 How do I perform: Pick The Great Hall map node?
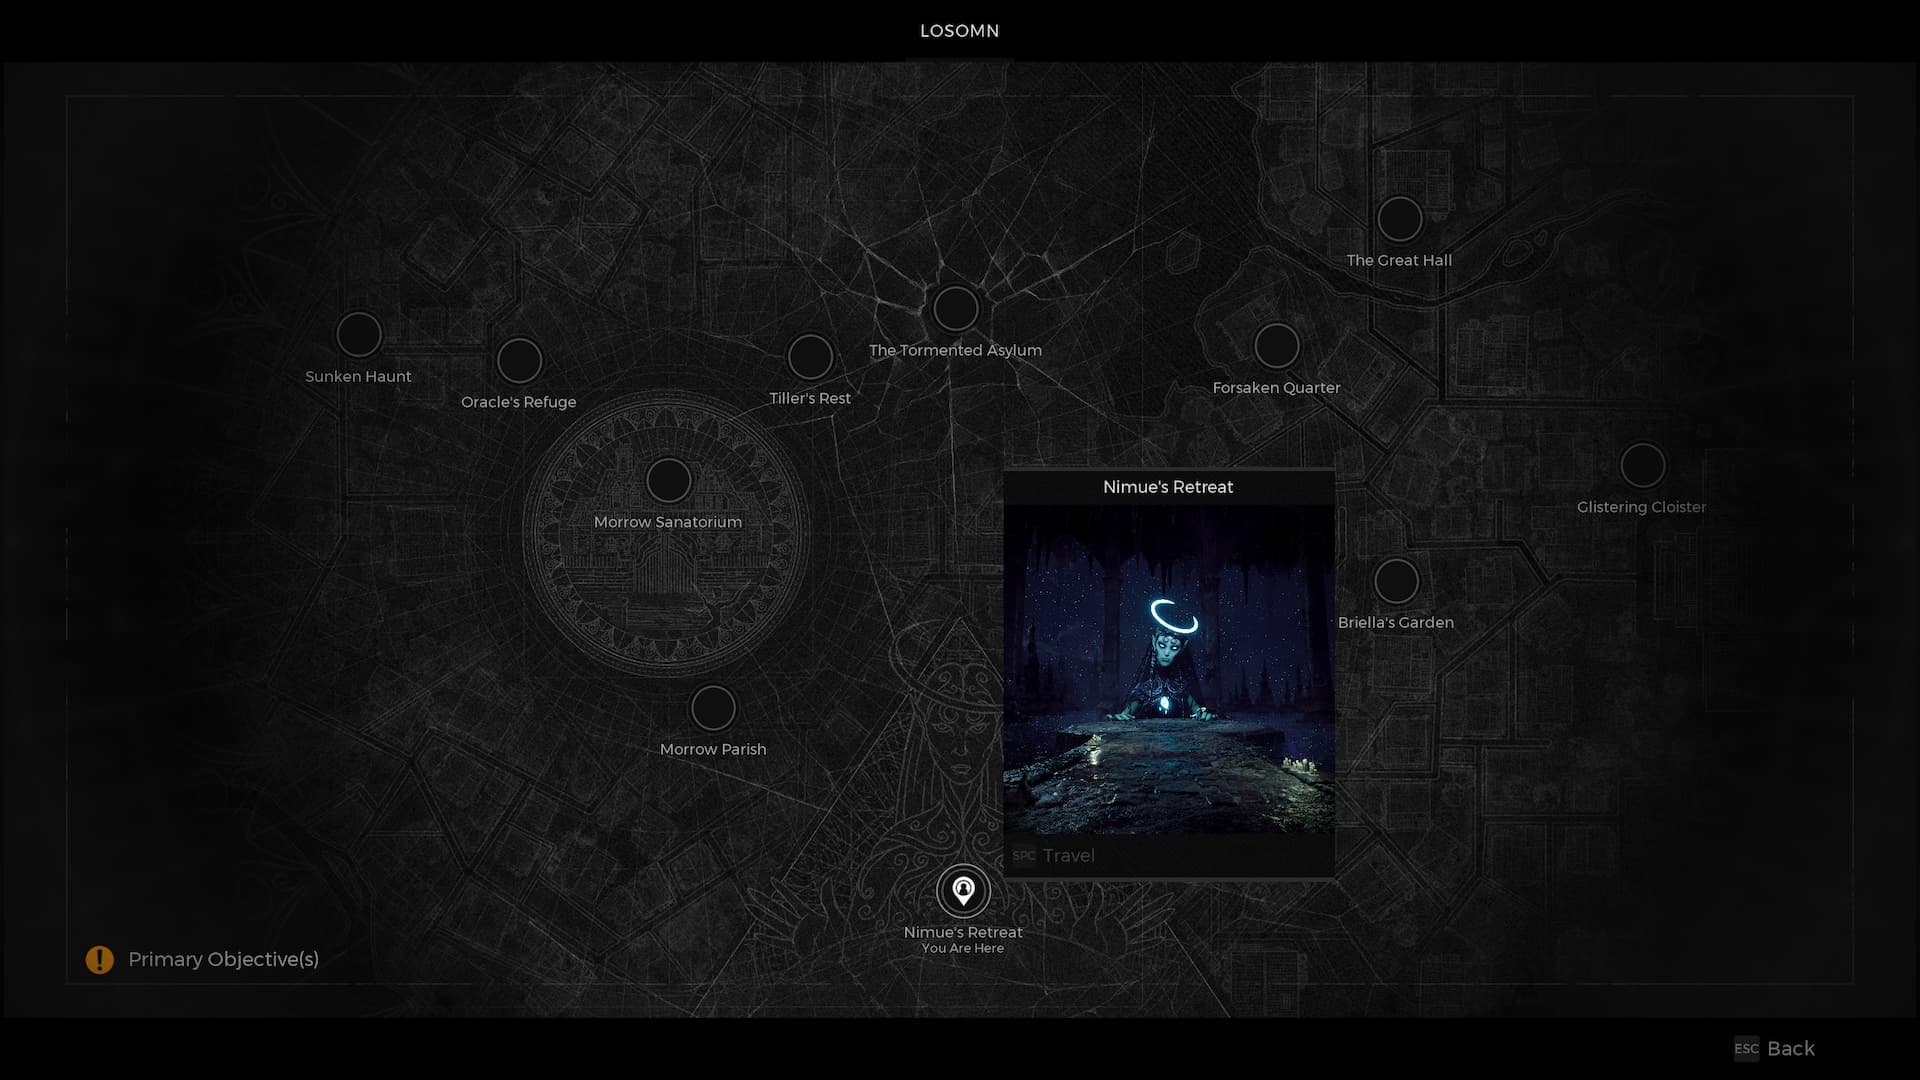click(1399, 219)
